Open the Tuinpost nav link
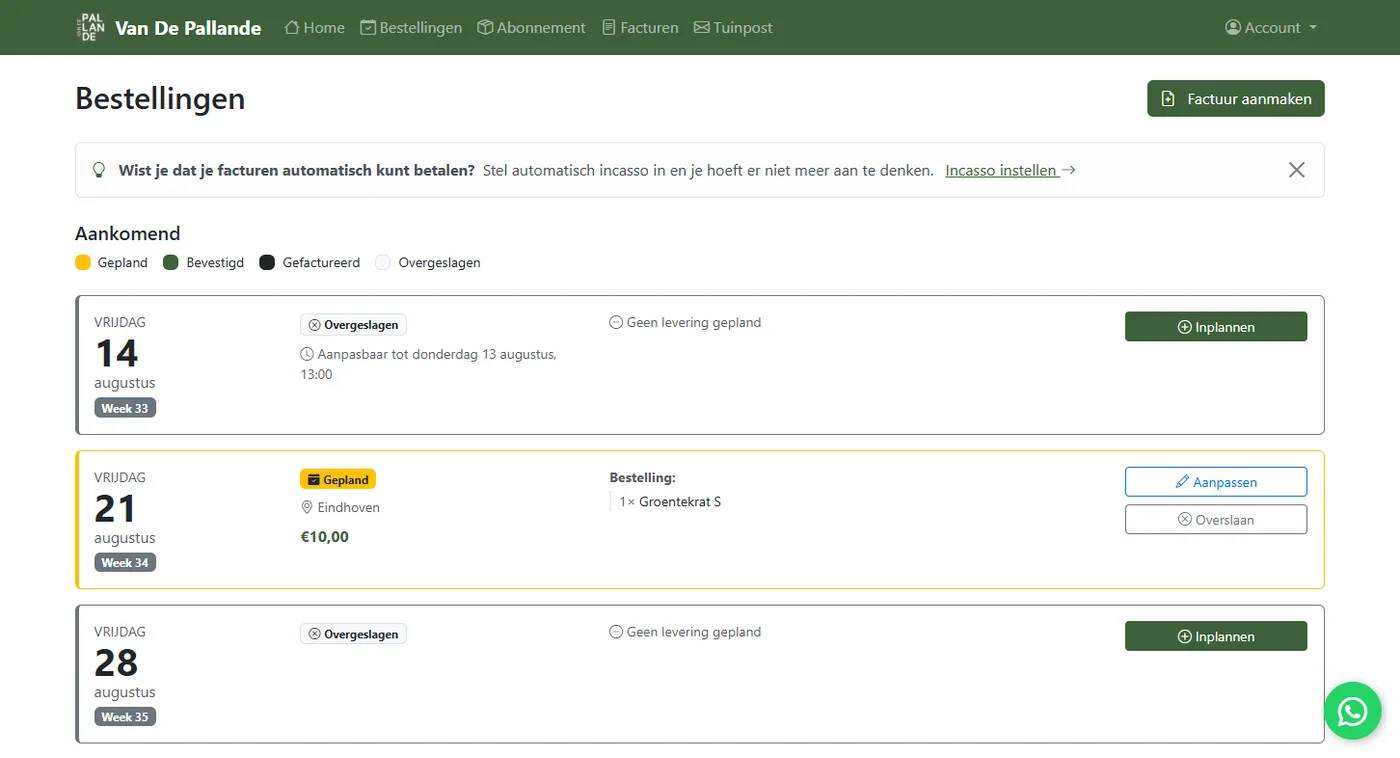 click(733, 28)
